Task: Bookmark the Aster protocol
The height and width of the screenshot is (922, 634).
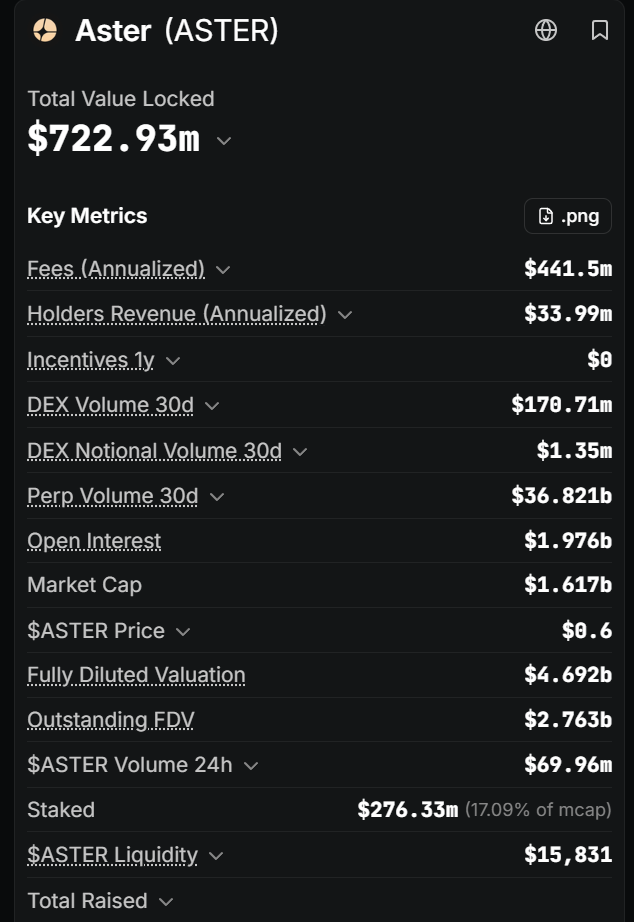Action: pyautogui.click(x=599, y=30)
